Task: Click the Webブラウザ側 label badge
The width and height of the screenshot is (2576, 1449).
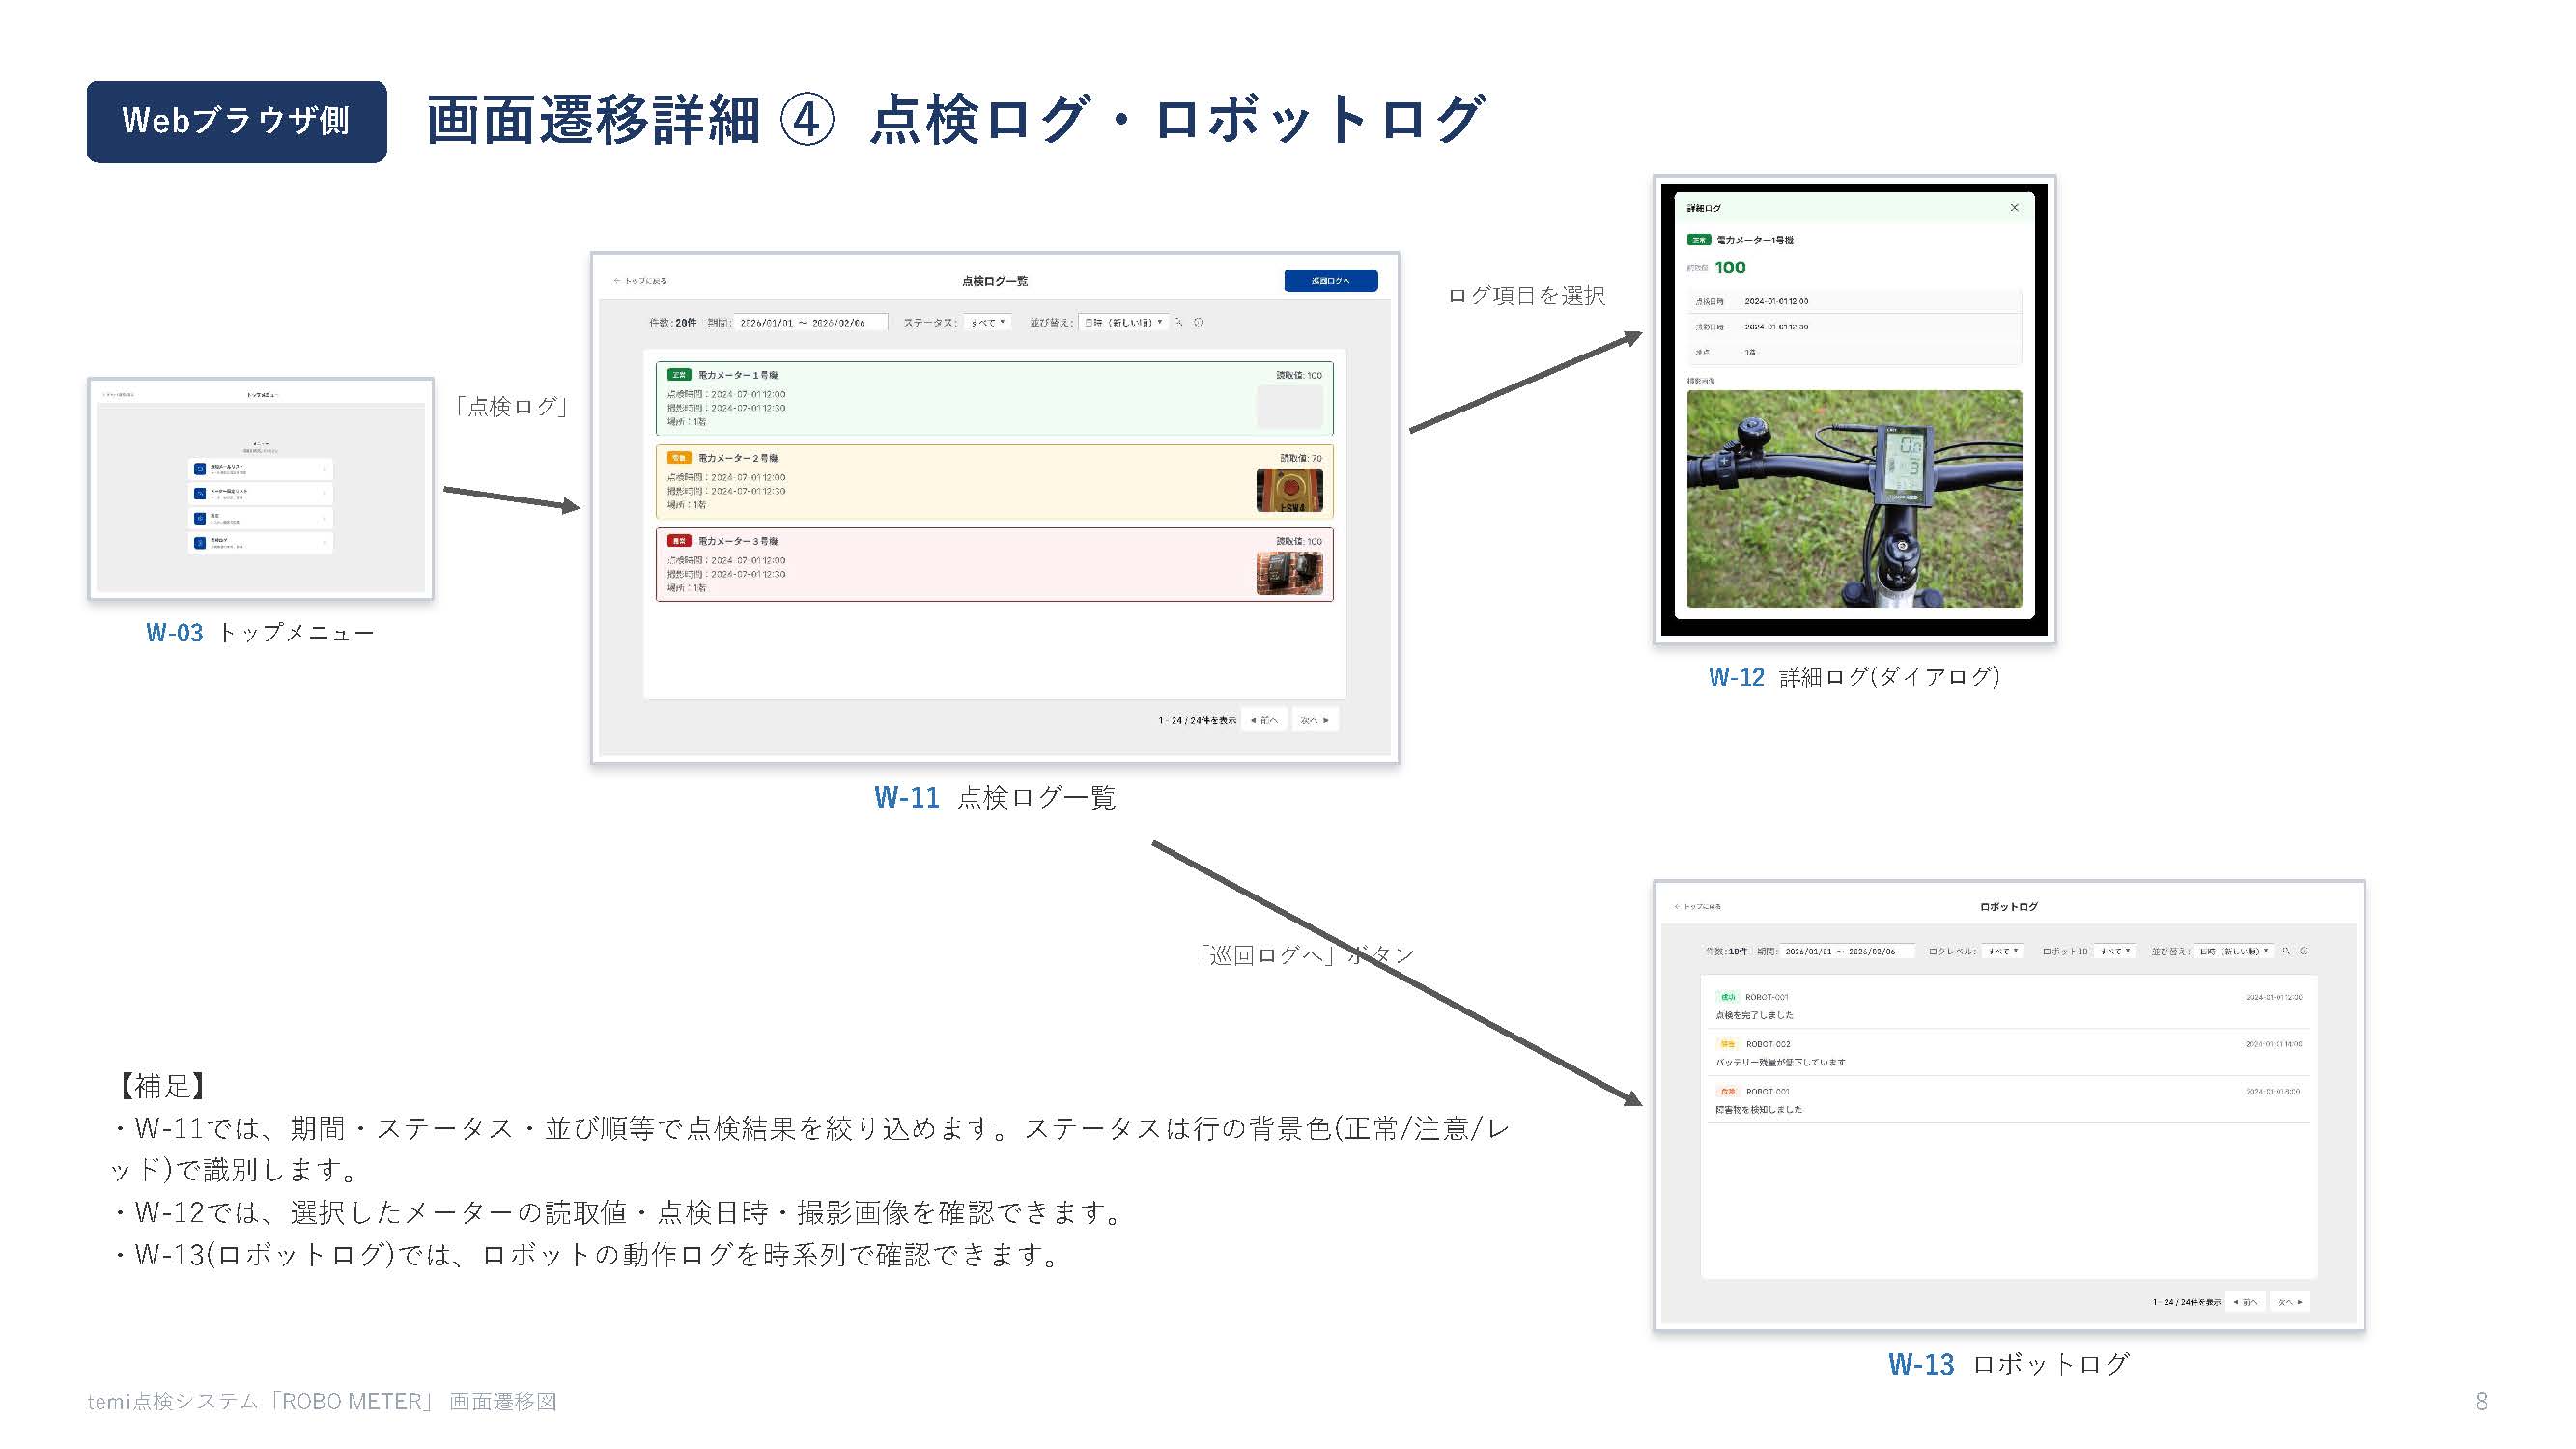Action: click(237, 121)
